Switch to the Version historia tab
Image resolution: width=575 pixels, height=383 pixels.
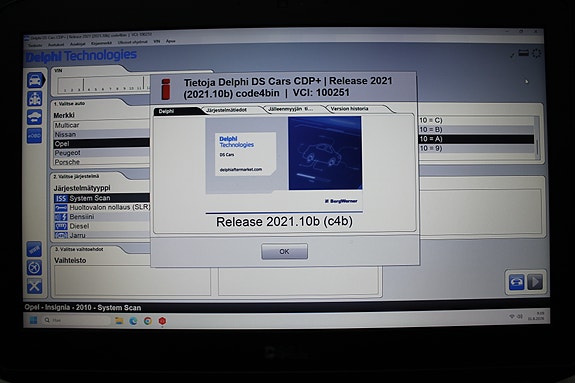349,109
